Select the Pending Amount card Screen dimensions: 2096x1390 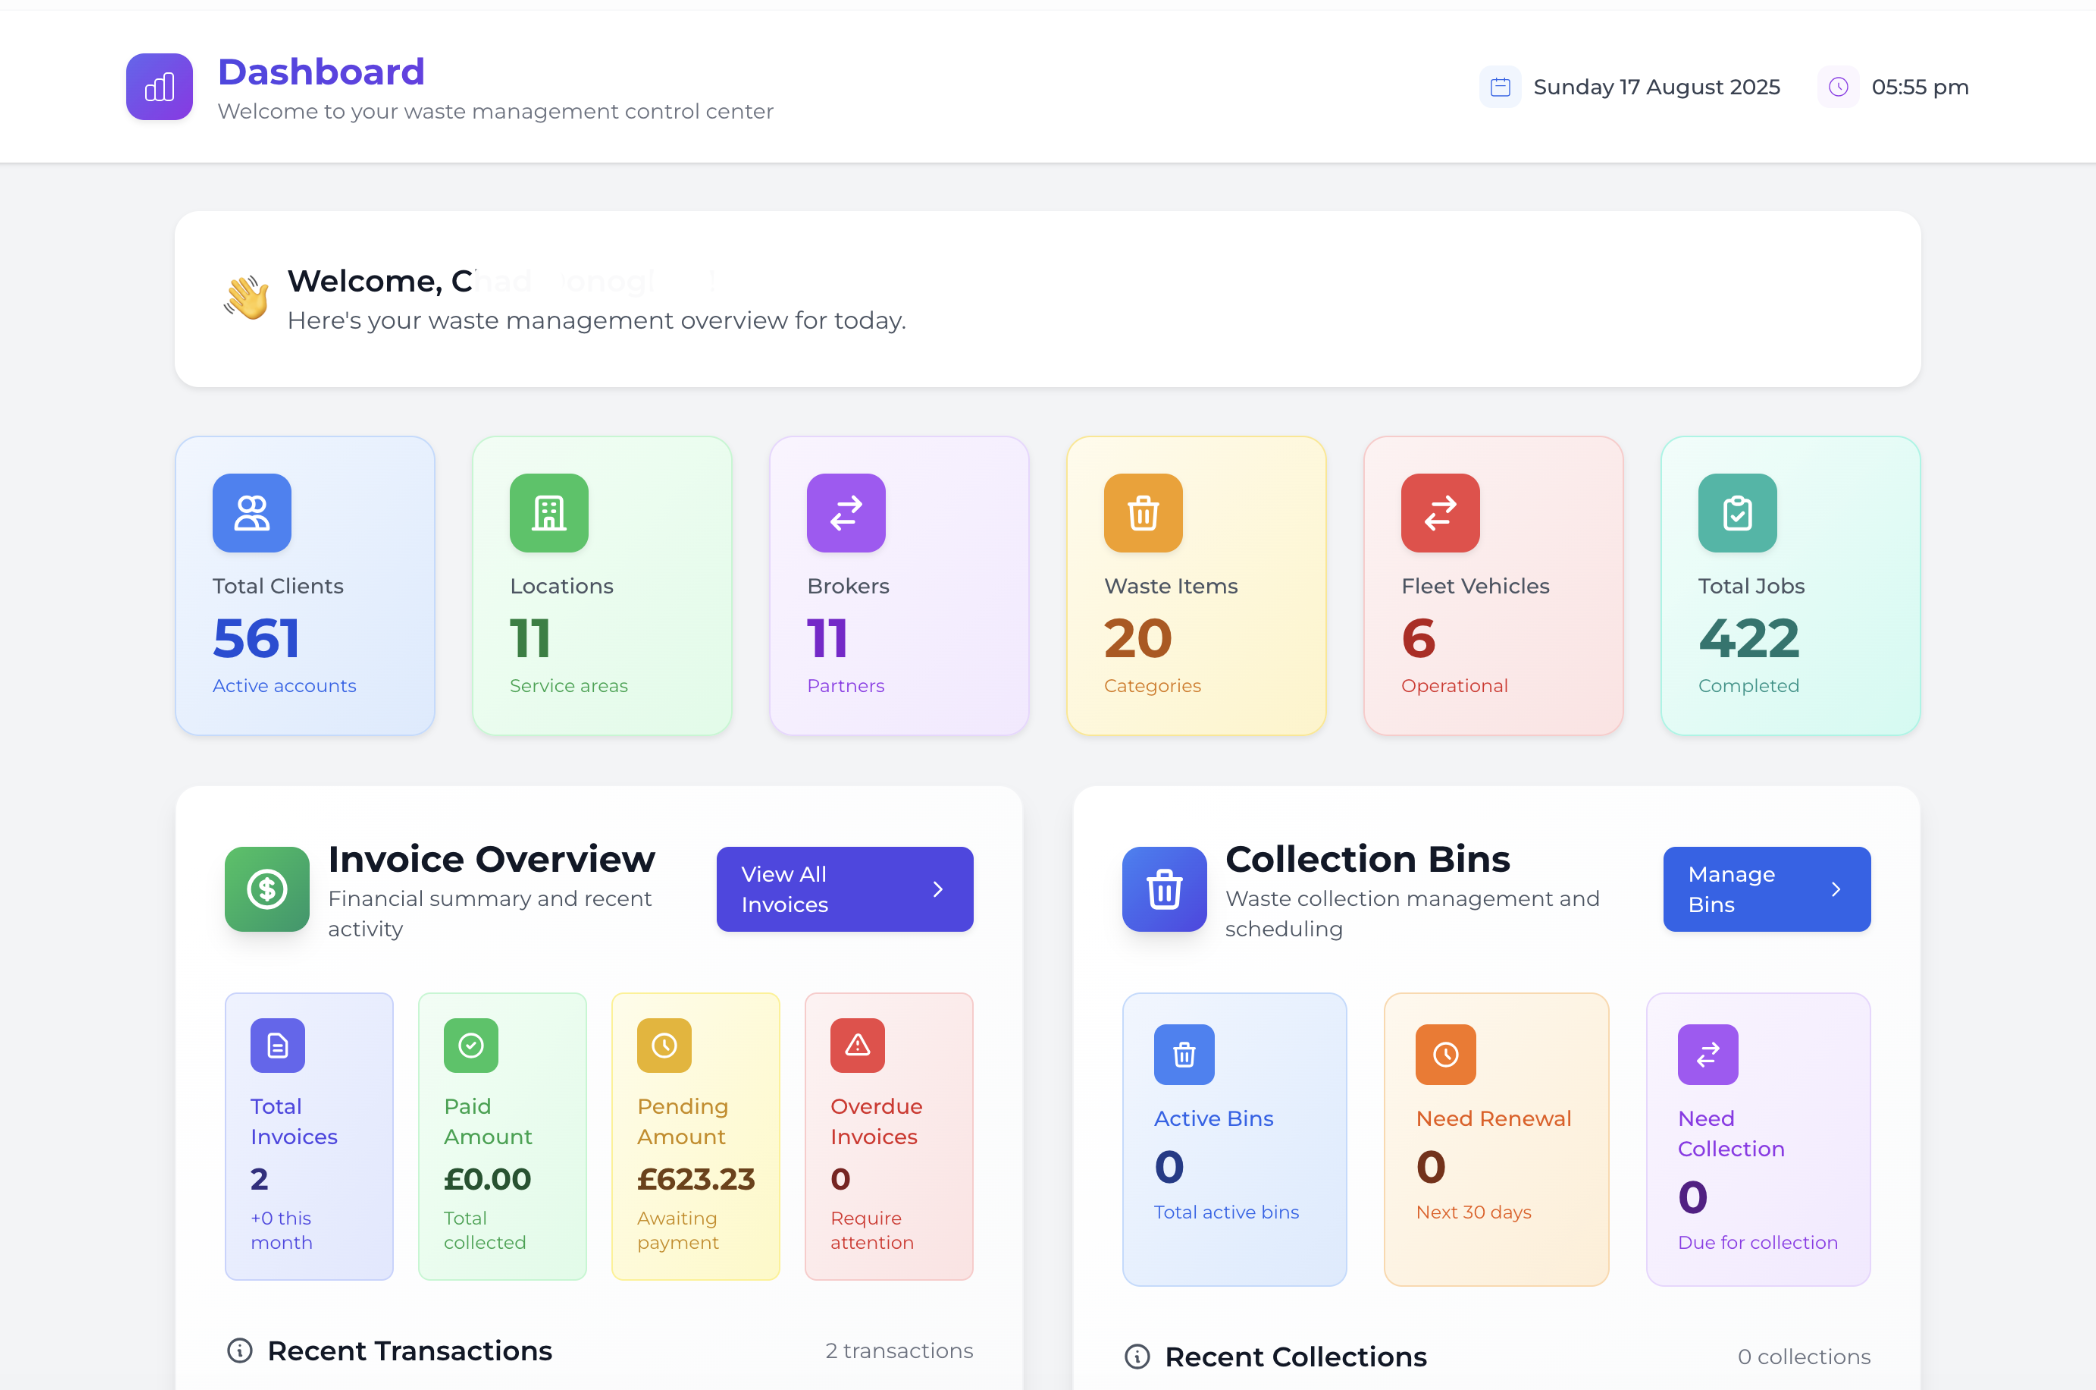click(695, 1136)
